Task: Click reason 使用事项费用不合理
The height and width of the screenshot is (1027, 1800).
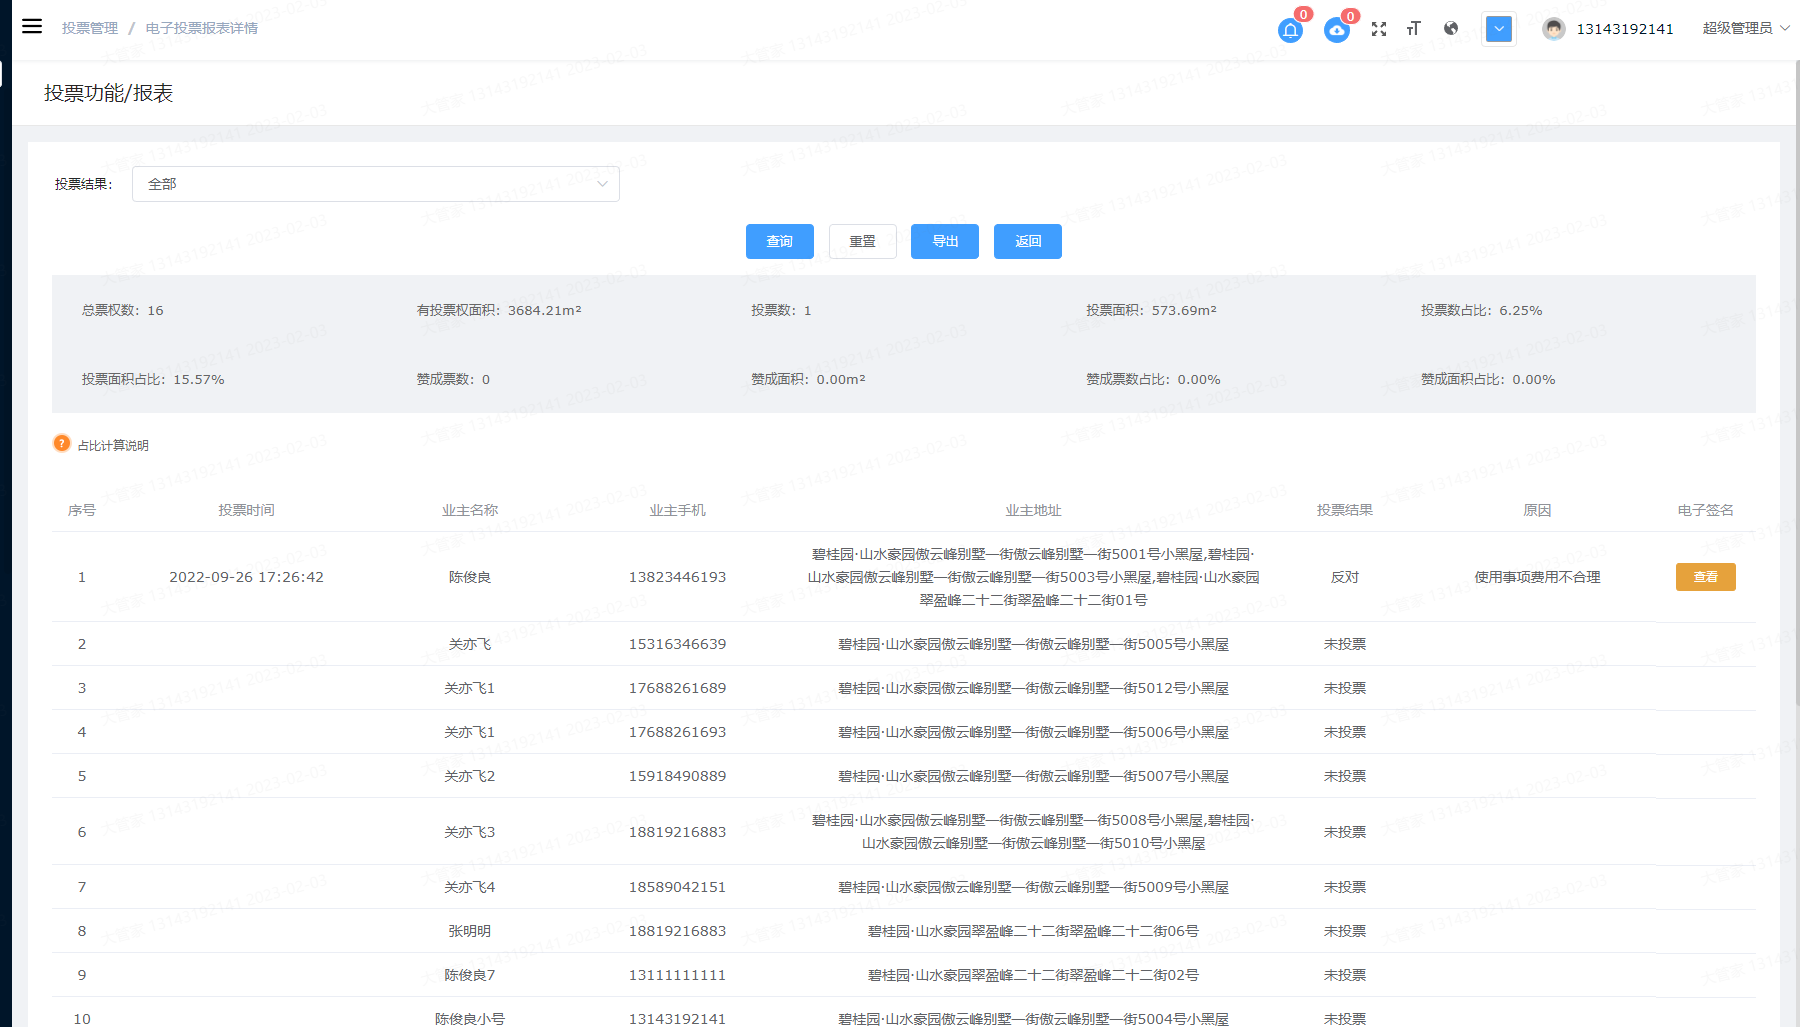Action: click(1537, 577)
